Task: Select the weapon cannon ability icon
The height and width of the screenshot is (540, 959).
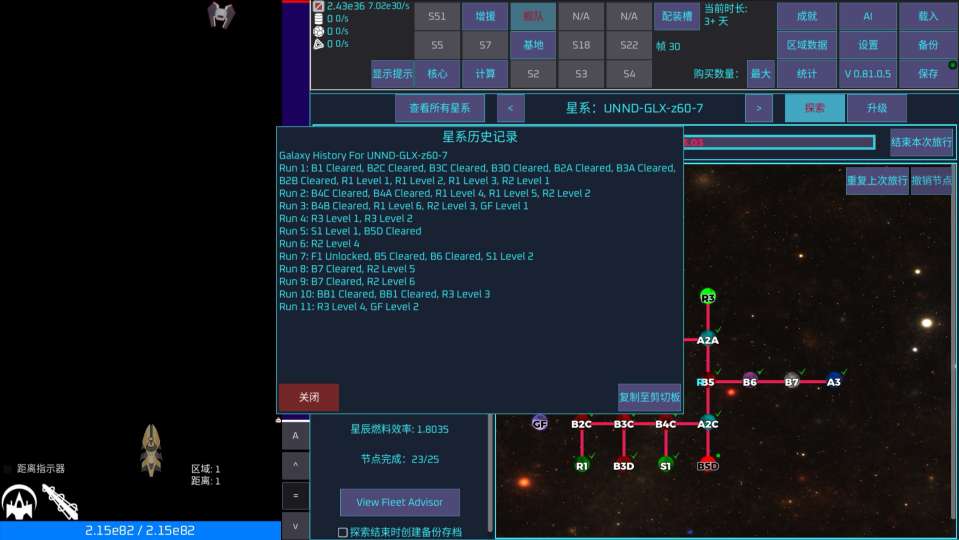Action: coord(60,501)
